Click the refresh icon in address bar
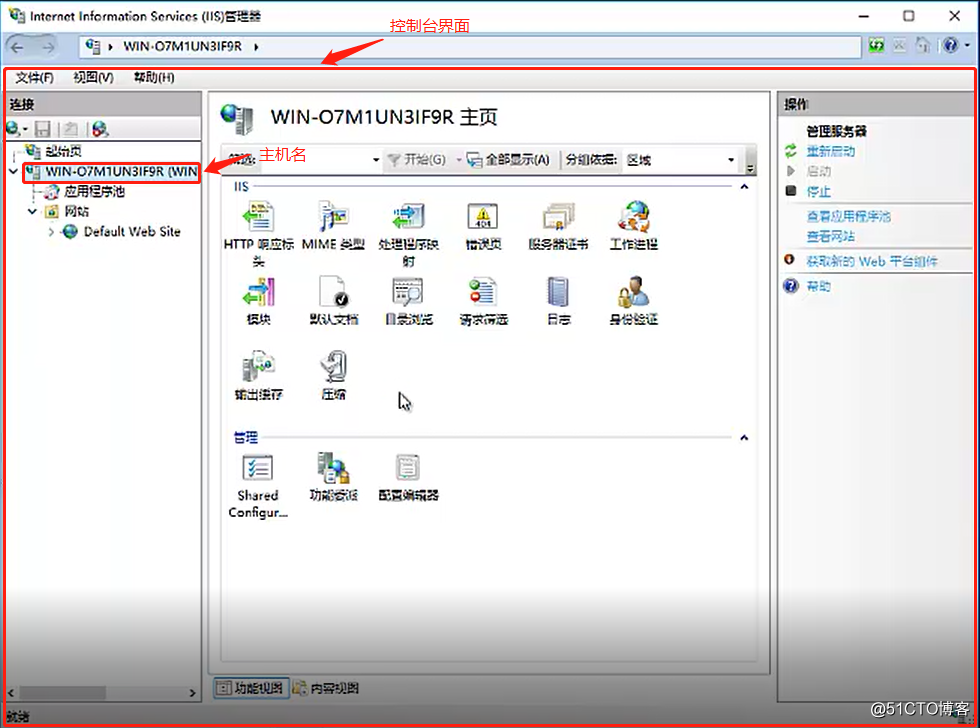Viewport: 980px width, 728px height. tap(876, 46)
